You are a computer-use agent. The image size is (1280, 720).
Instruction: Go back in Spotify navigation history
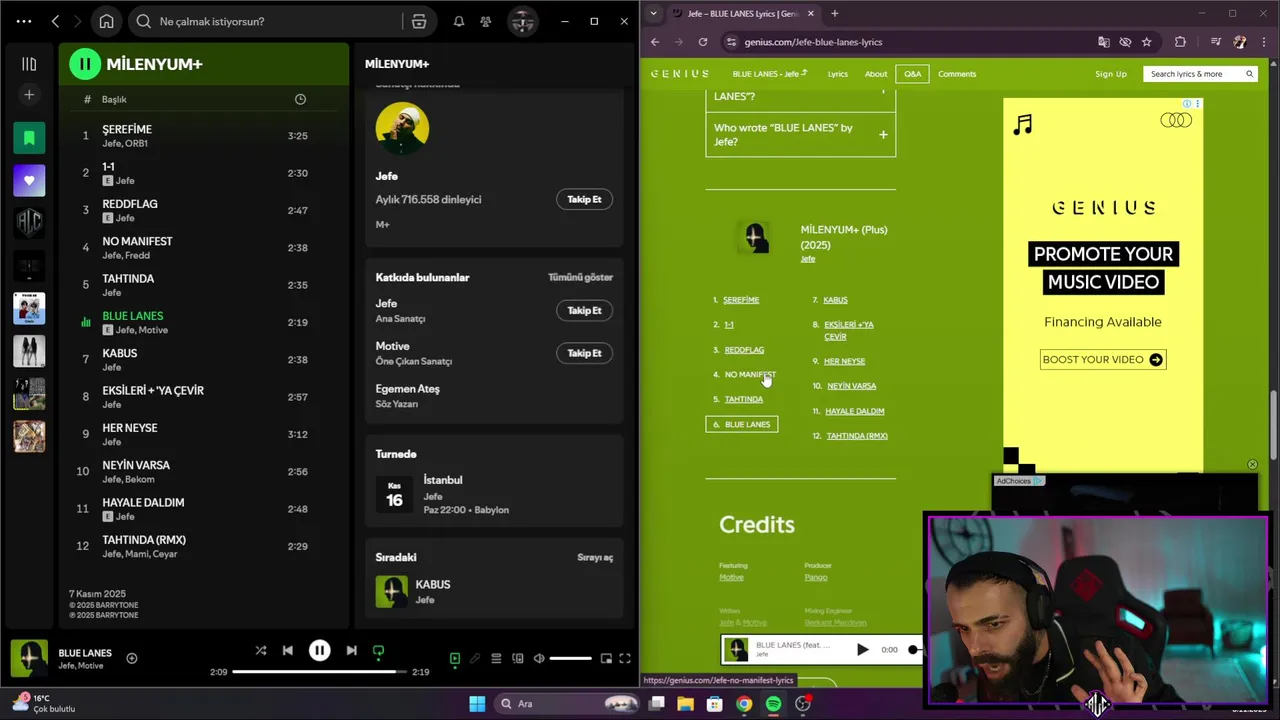55,21
